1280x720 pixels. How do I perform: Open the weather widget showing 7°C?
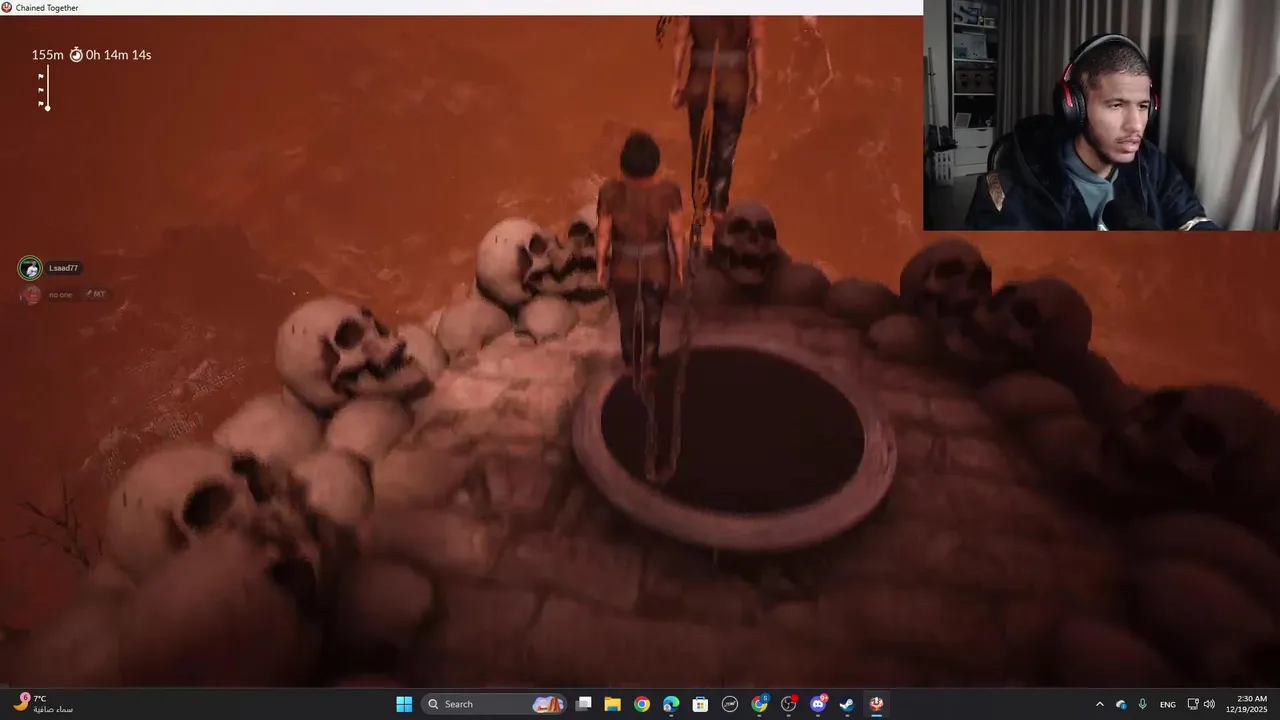(x=43, y=704)
